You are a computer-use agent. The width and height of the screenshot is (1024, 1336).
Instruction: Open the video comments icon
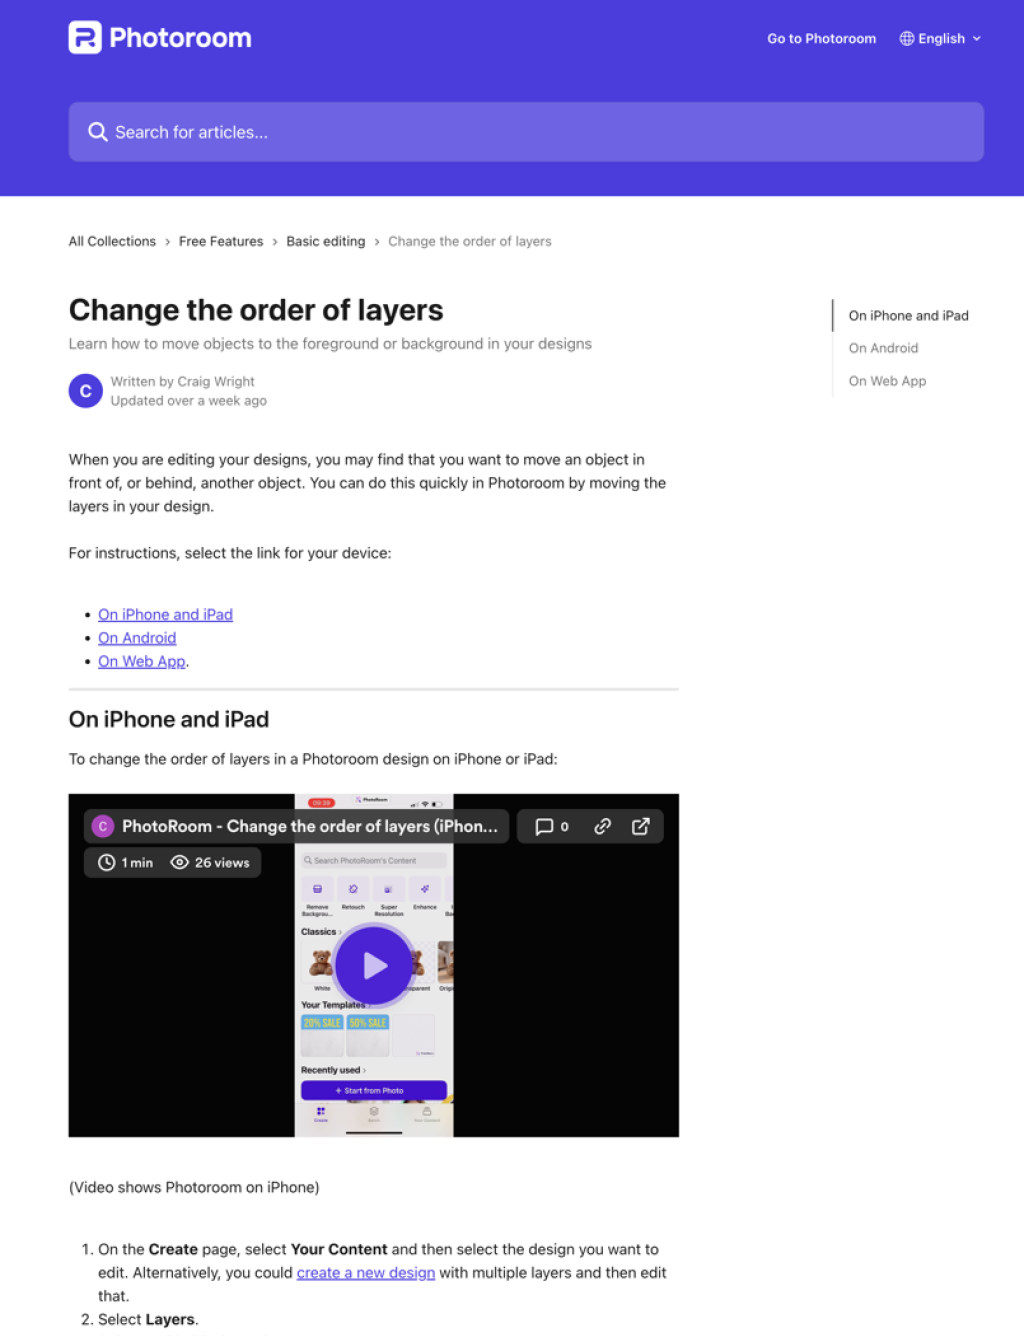pos(545,826)
